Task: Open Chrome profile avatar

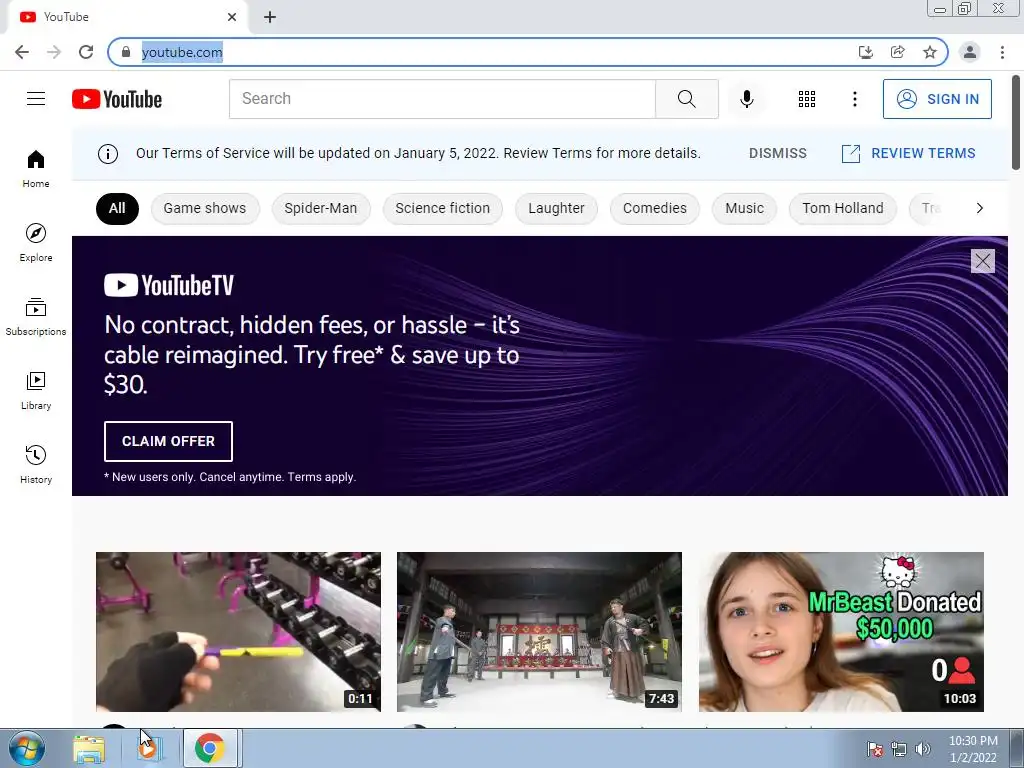Action: 970,52
